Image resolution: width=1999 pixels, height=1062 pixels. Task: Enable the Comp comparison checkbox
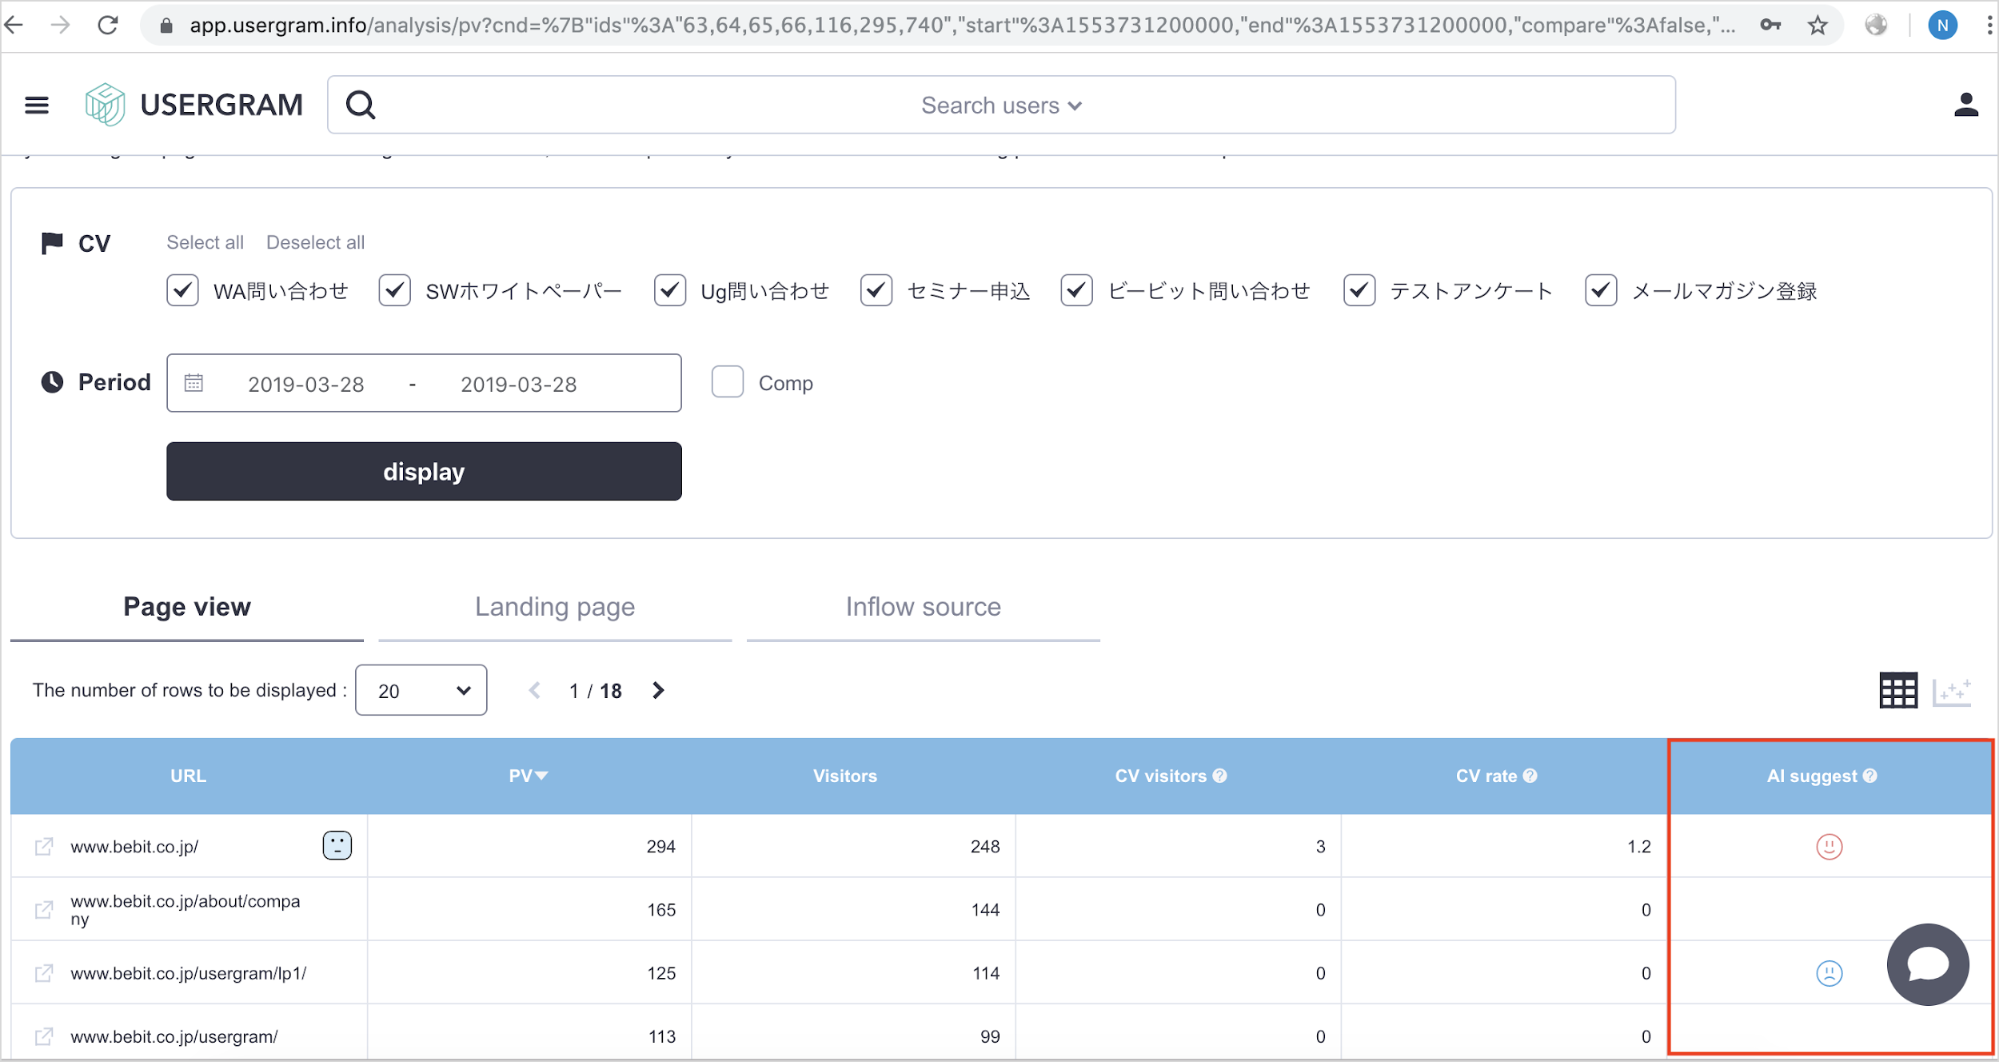(x=727, y=382)
